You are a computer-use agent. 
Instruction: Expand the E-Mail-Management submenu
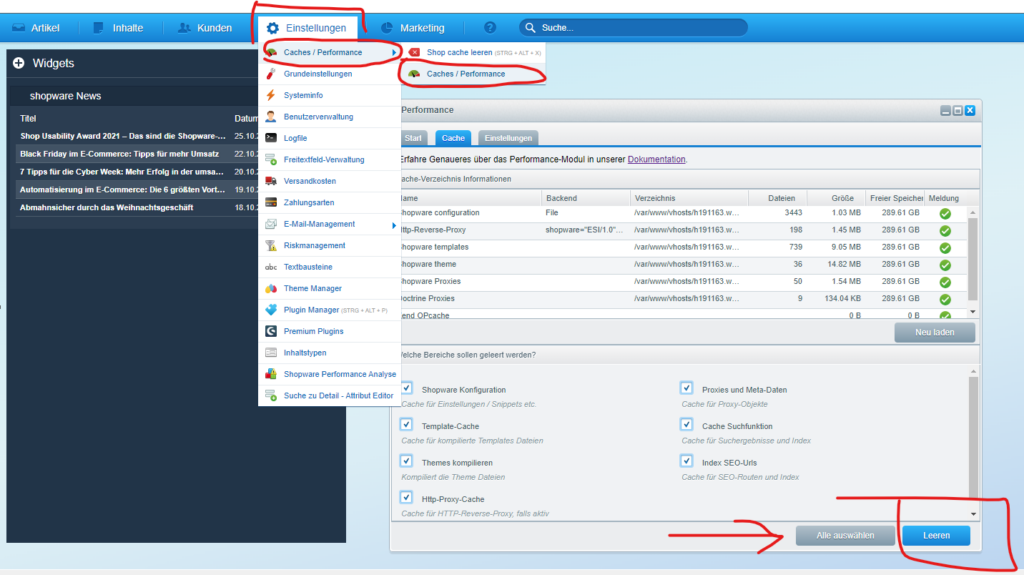coord(393,224)
